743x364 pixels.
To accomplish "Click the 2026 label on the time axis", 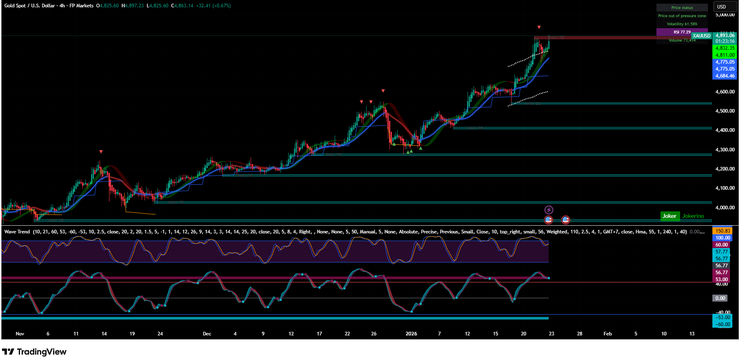I will (x=411, y=334).
